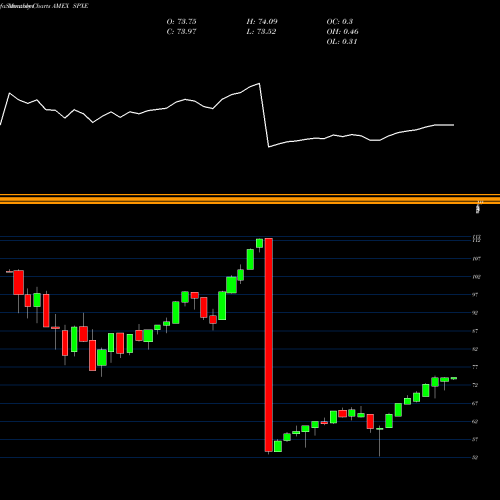Viewport: 500px width, 500px height.
Task: Click the 82 price axis label
Action: click(475, 349)
